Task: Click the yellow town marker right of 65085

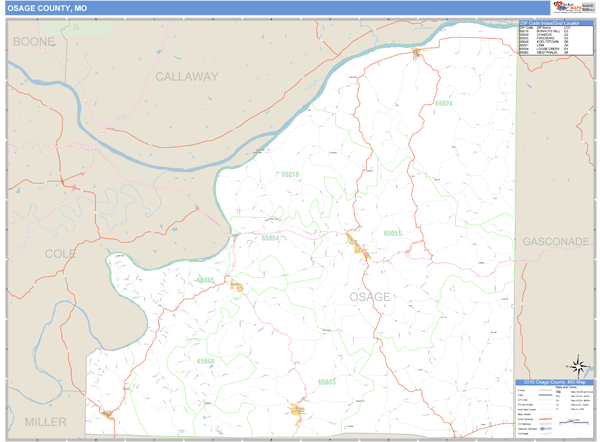Action: point(237,286)
